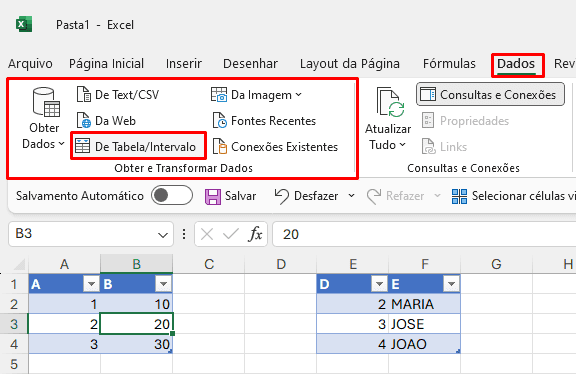Click Links in Consultas group
This screenshot has width=576, height=374.
pos(444,147)
